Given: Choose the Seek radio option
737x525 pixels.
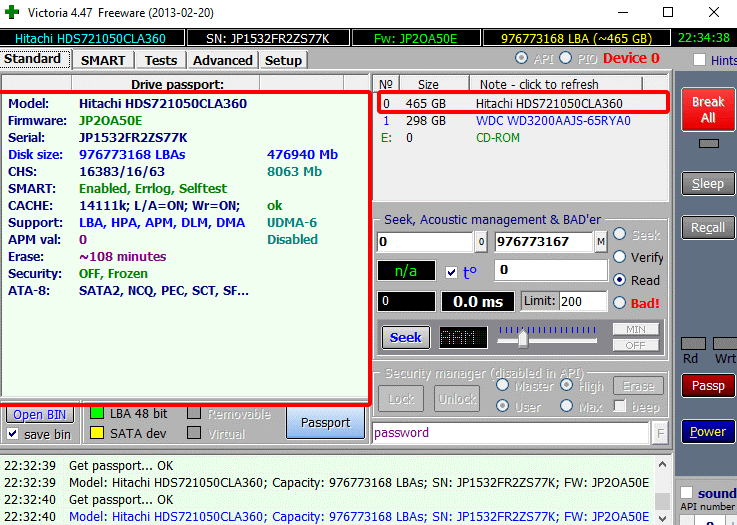Looking at the screenshot, I should point(619,234).
